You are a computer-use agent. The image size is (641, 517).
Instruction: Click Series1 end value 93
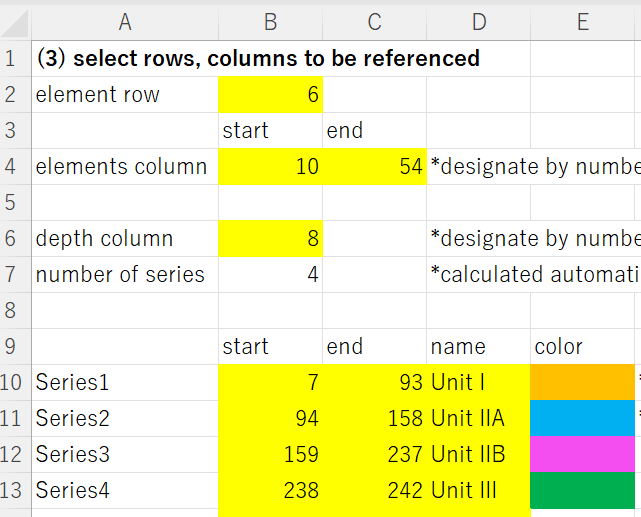(374, 382)
